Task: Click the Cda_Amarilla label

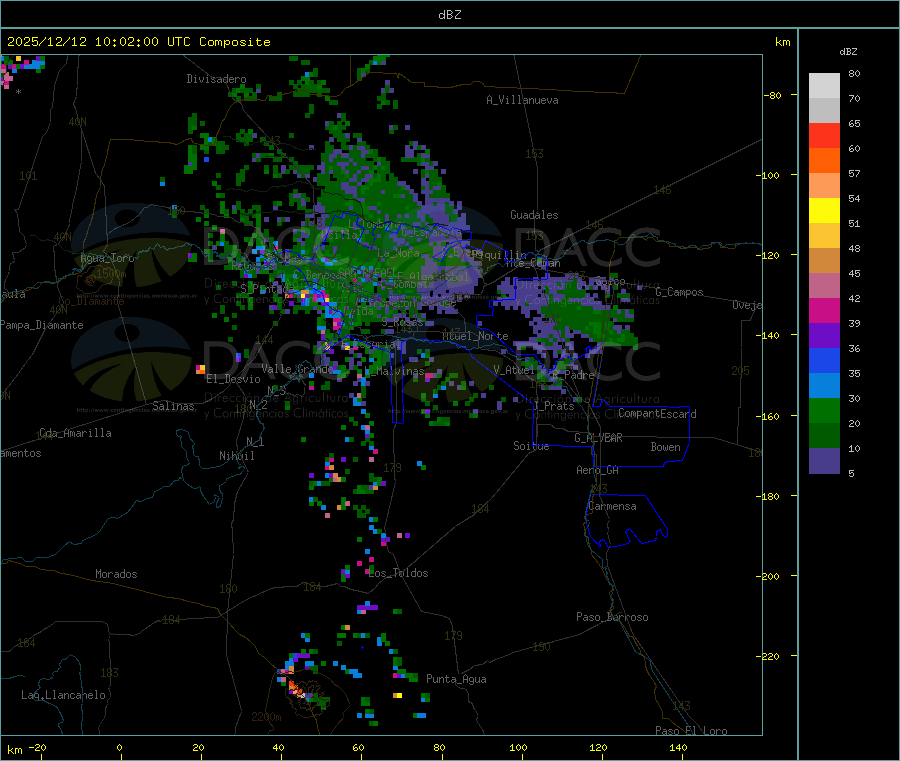Action: pyautogui.click(x=75, y=433)
